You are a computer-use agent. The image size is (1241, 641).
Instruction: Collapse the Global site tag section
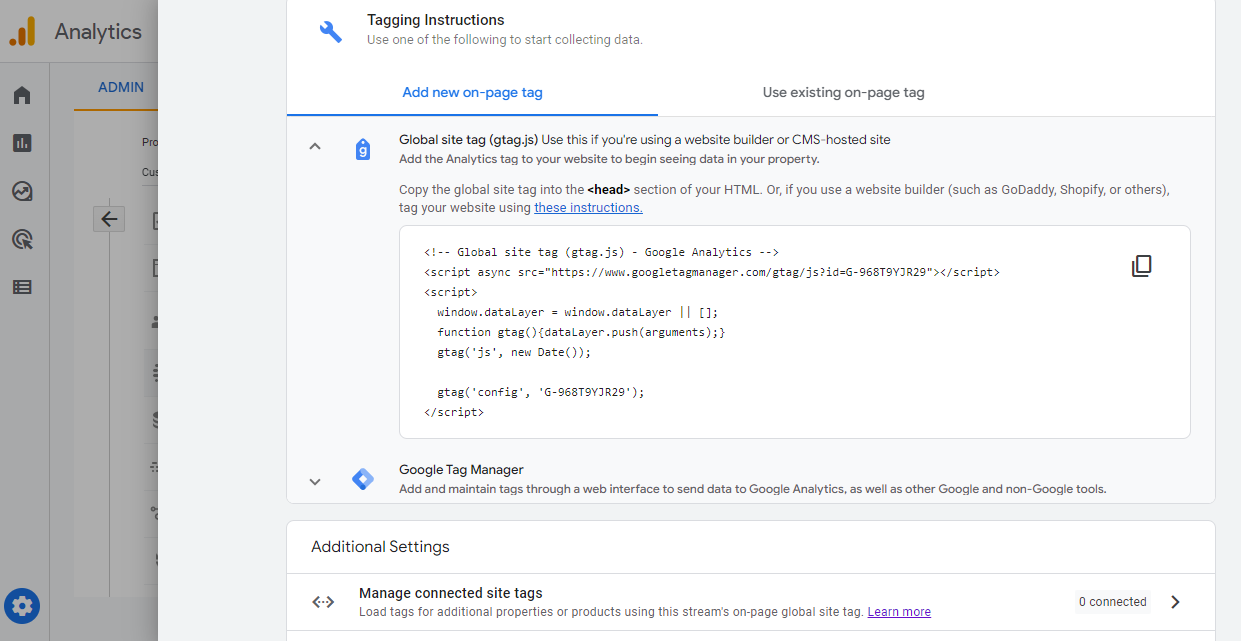click(315, 145)
